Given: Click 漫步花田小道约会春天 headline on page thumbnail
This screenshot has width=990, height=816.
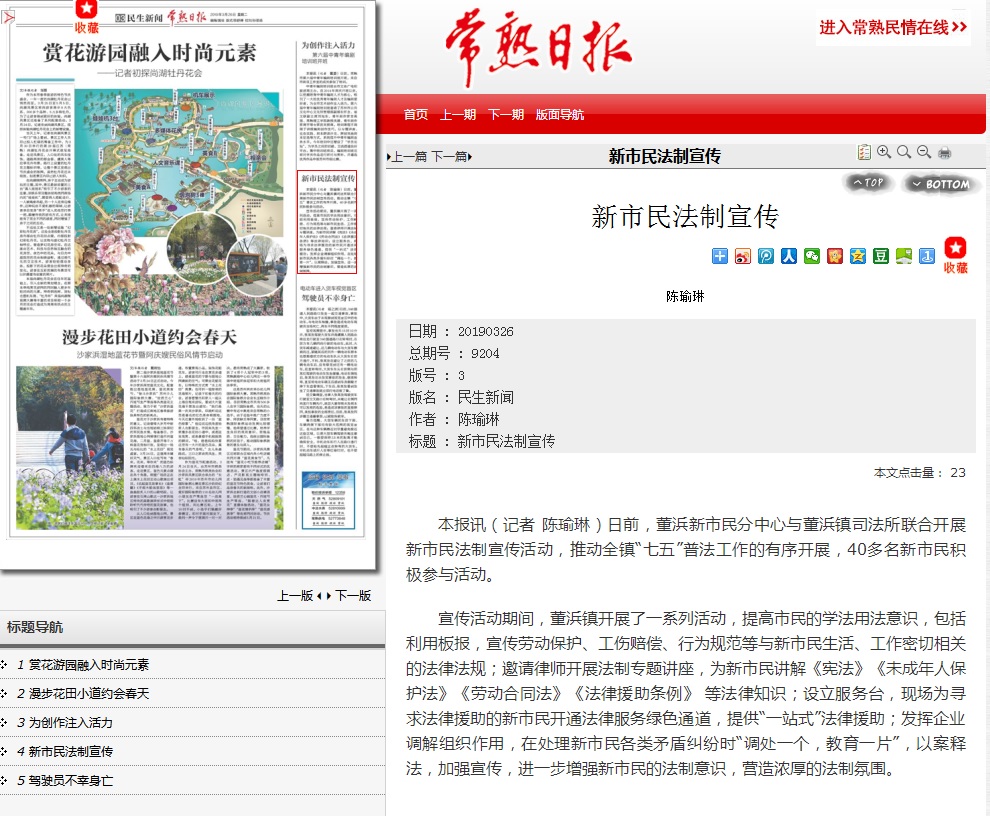Looking at the screenshot, I should (x=149, y=337).
